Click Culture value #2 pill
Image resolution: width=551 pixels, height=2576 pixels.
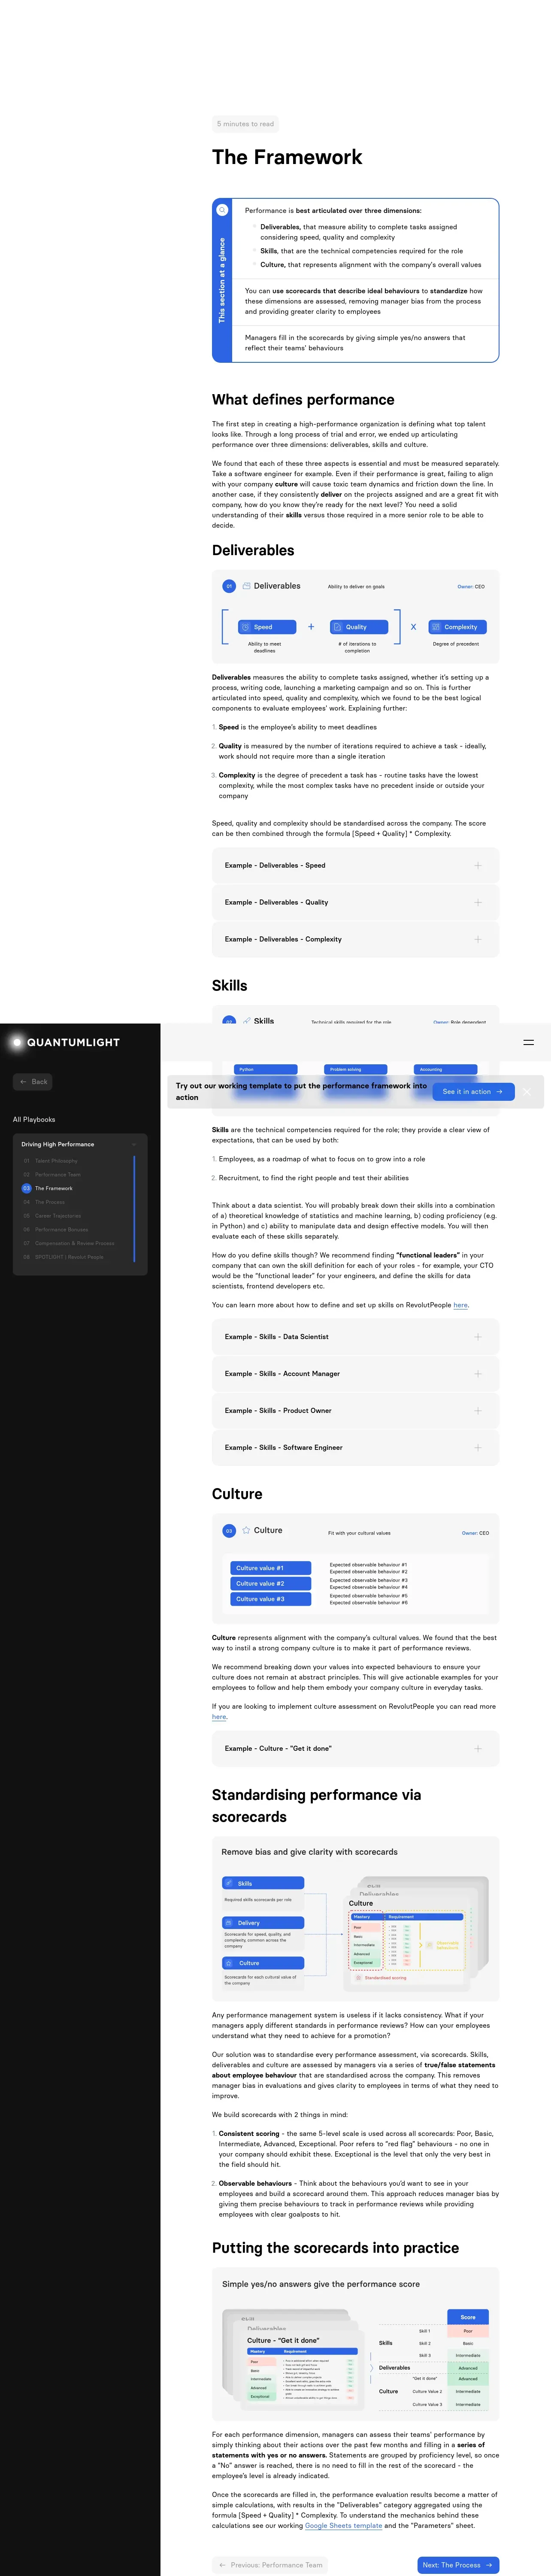coord(271,1584)
